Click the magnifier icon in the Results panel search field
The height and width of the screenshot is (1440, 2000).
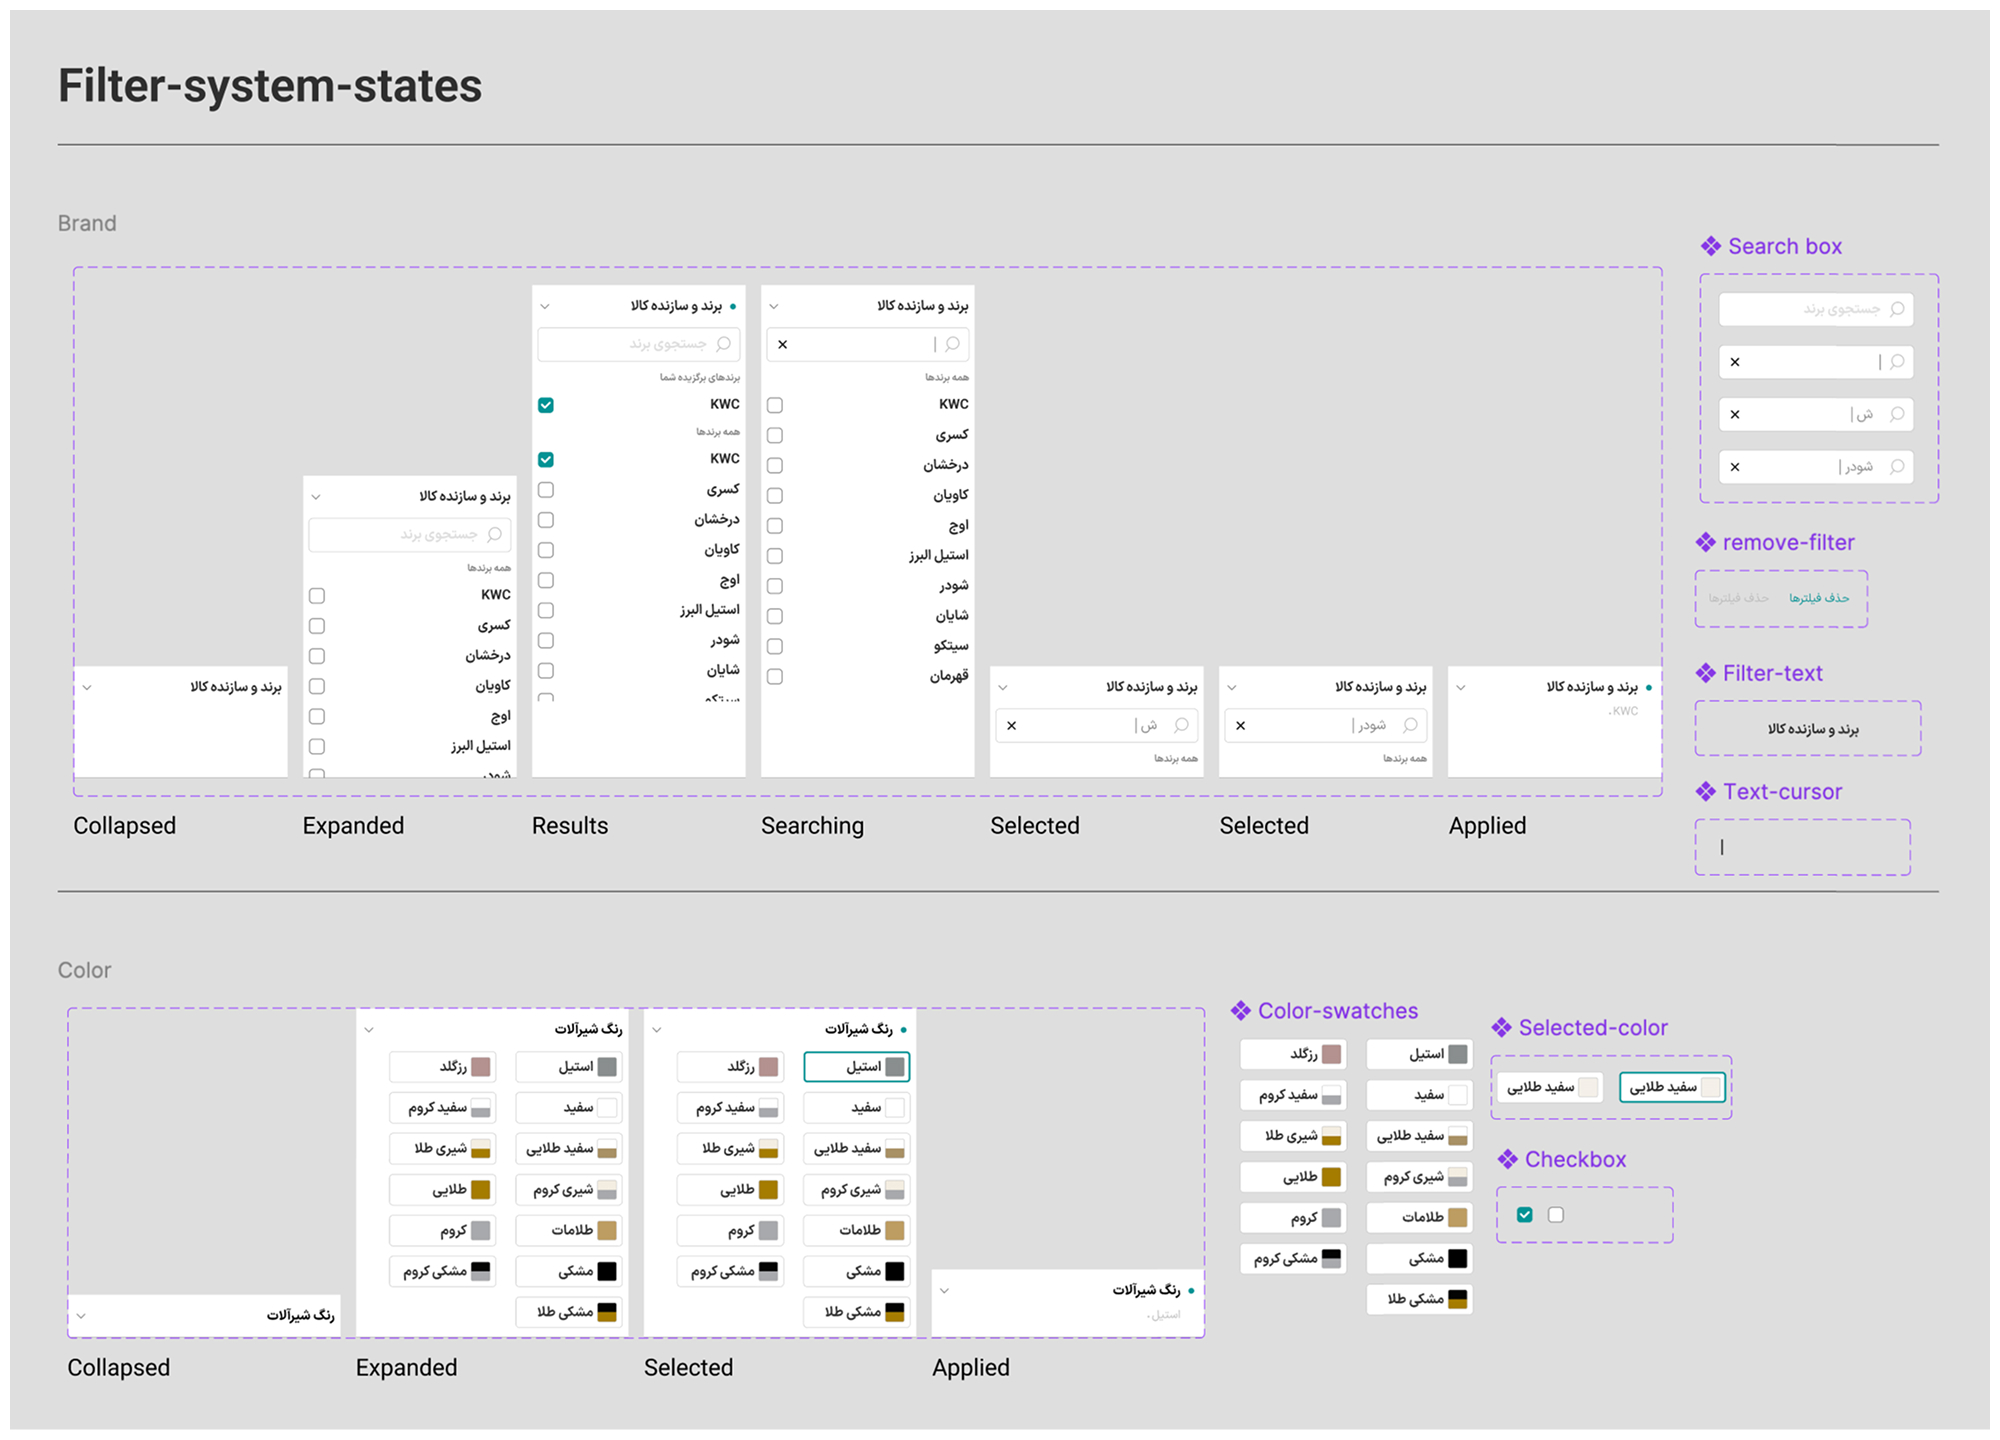(723, 344)
